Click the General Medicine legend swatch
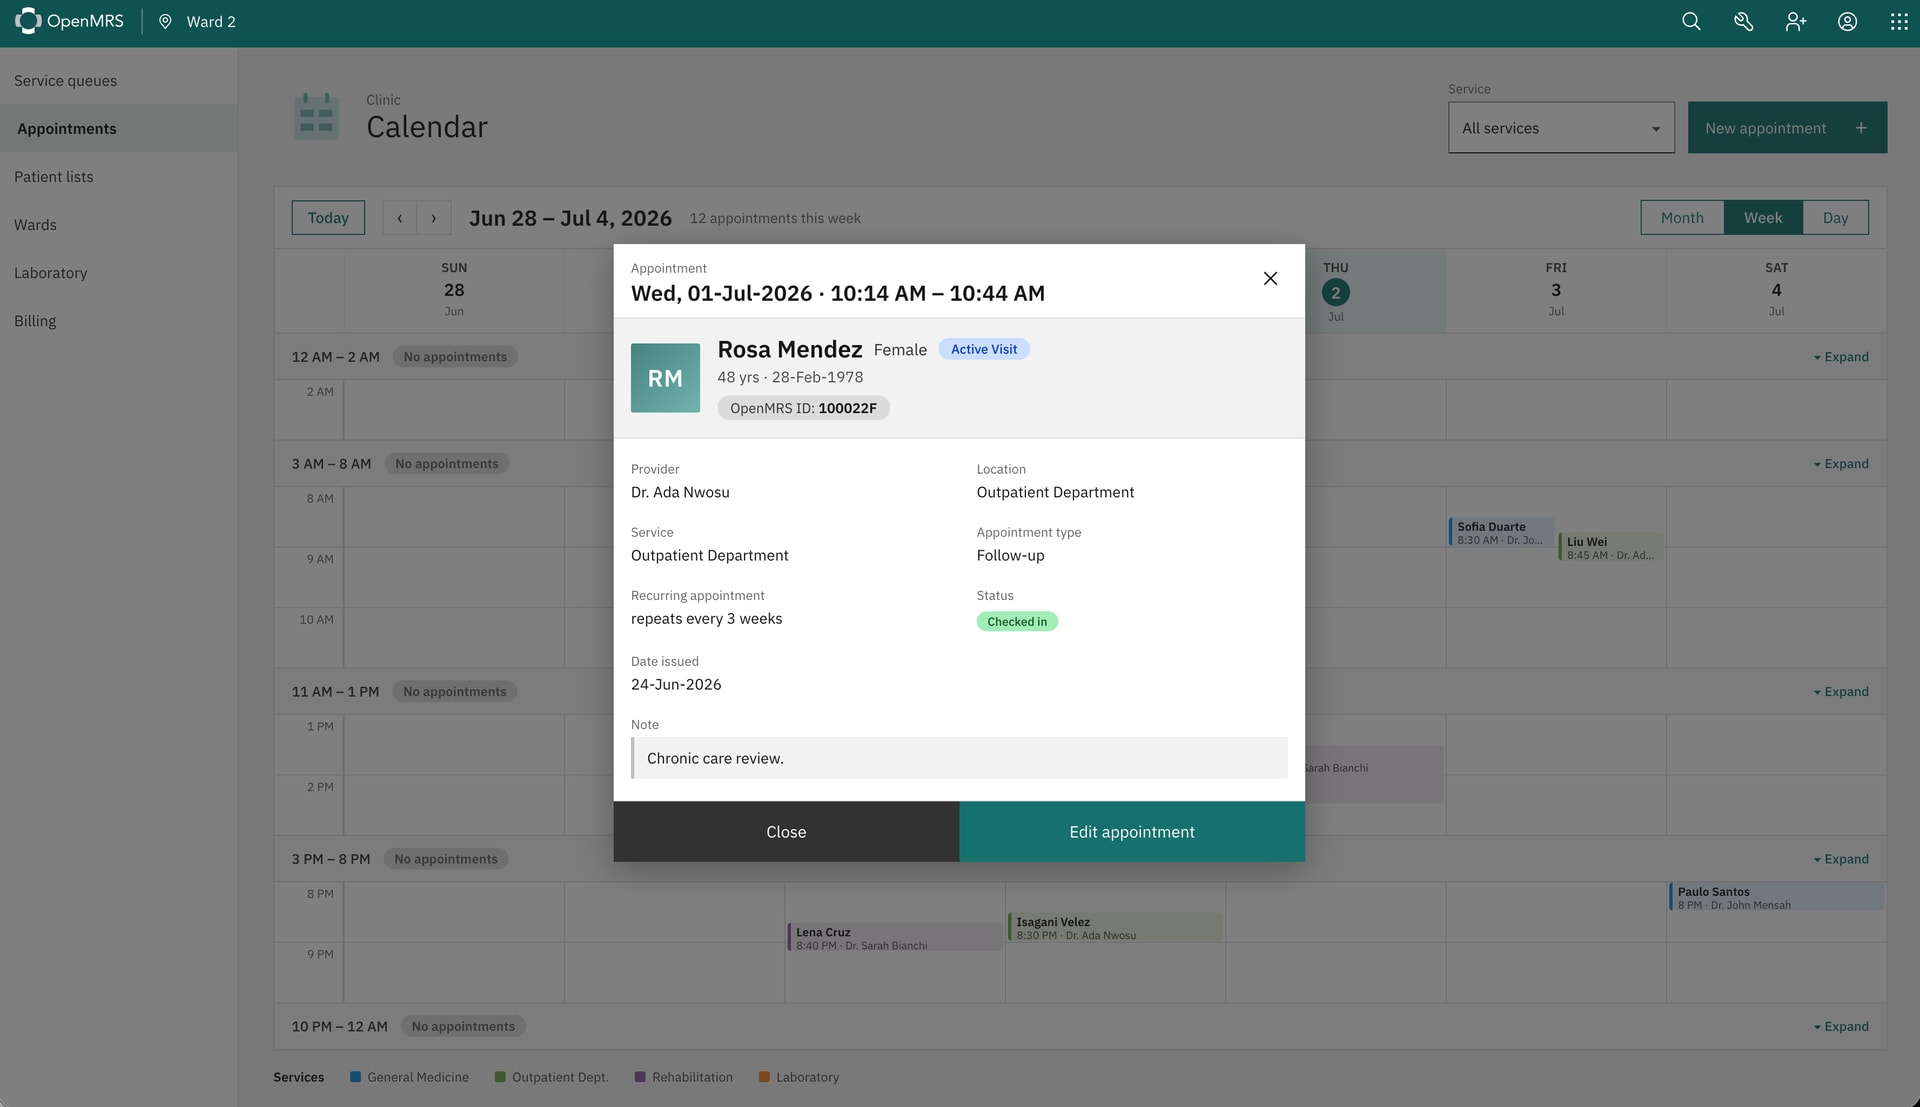The image size is (1920, 1107). pyautogui.click(x=355, y=1077)
